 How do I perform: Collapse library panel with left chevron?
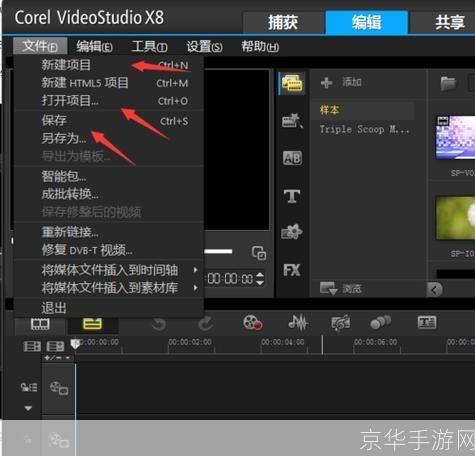pos(434,290)
